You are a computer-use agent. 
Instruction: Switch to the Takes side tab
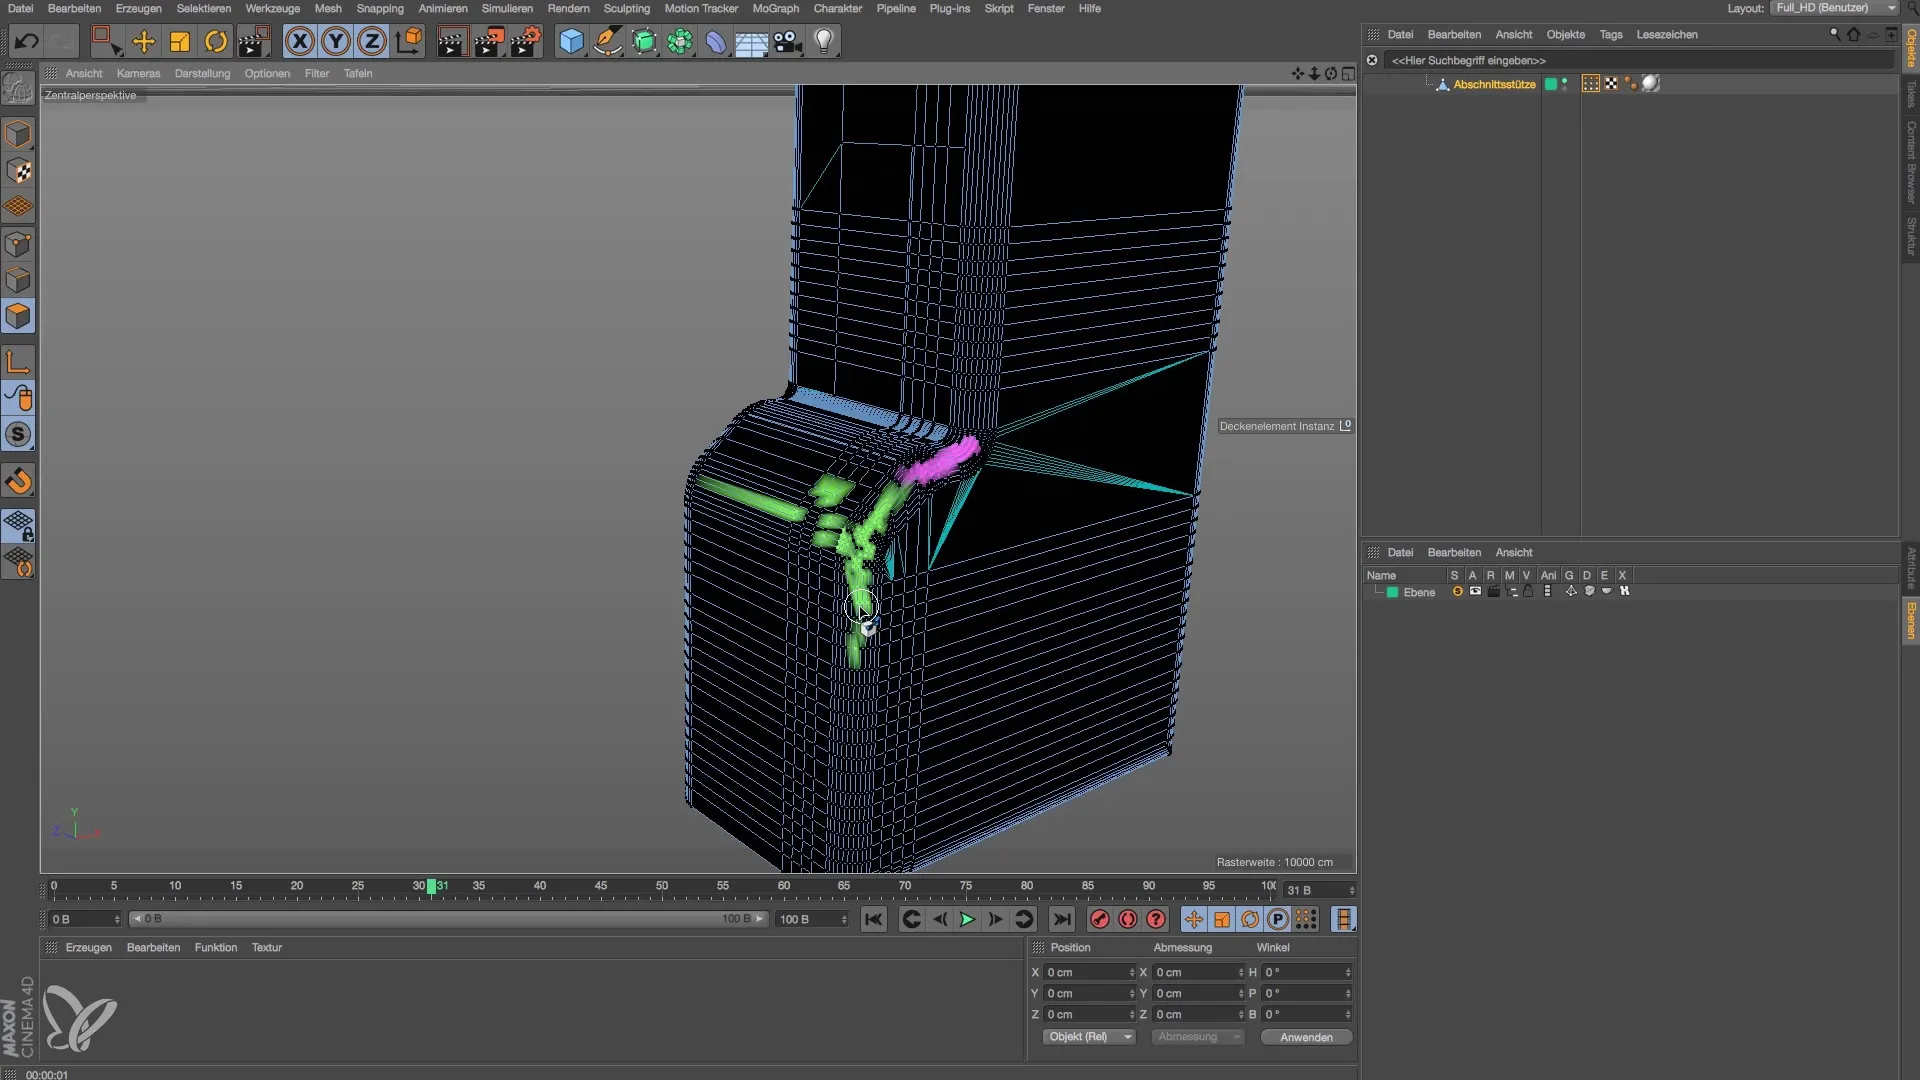click(1910, 94)
